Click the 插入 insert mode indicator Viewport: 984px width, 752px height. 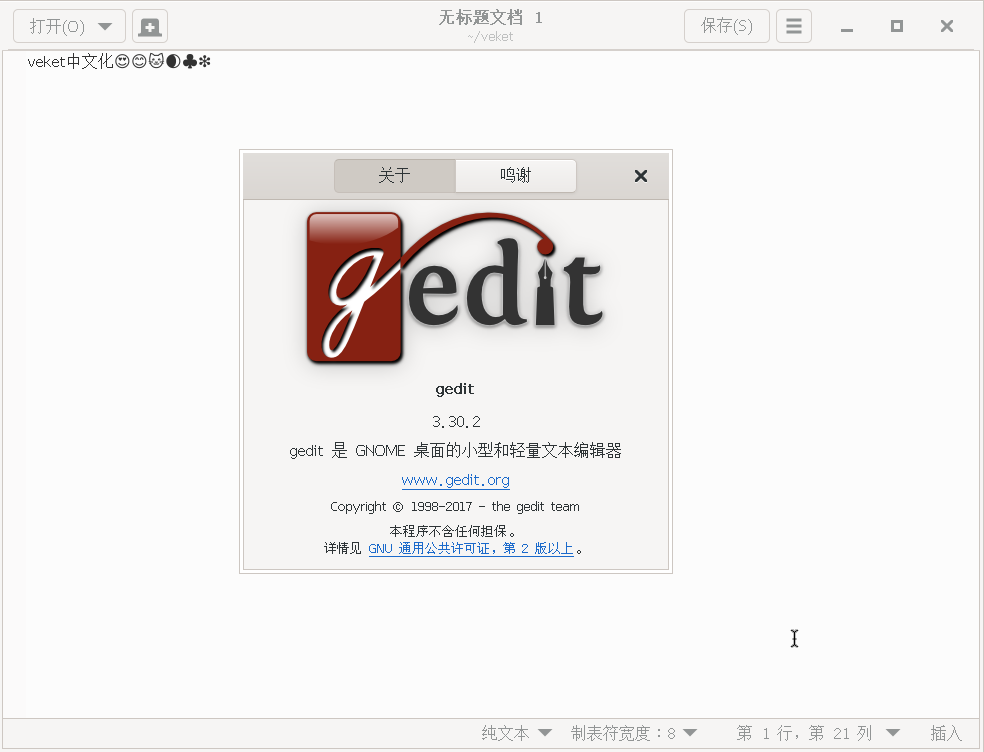pyautogui.click(x=946, y=733)
